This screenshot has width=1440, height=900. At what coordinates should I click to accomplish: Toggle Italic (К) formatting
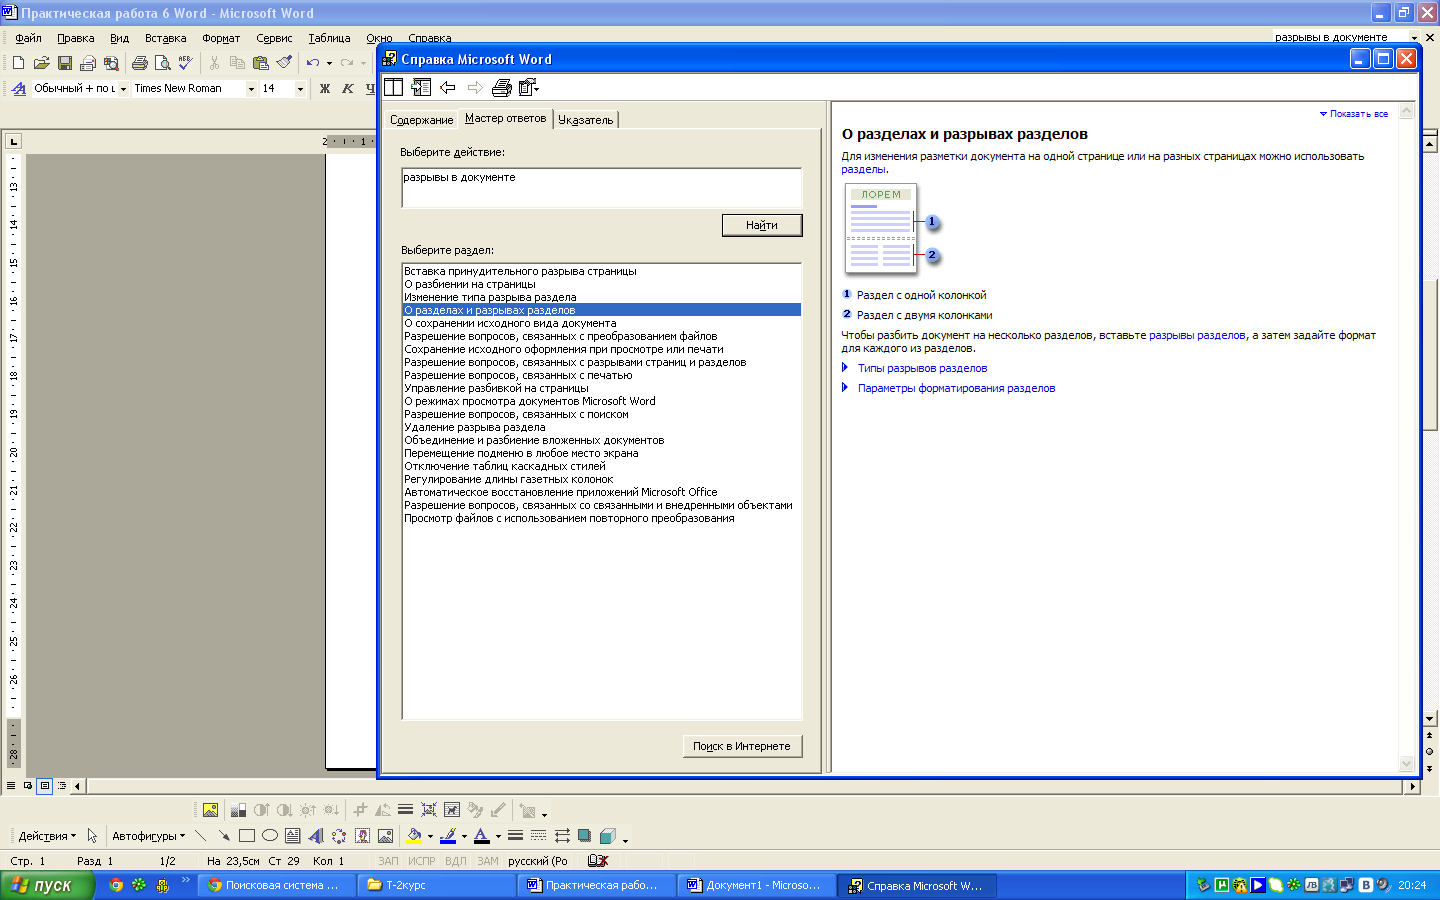[348, 89]
